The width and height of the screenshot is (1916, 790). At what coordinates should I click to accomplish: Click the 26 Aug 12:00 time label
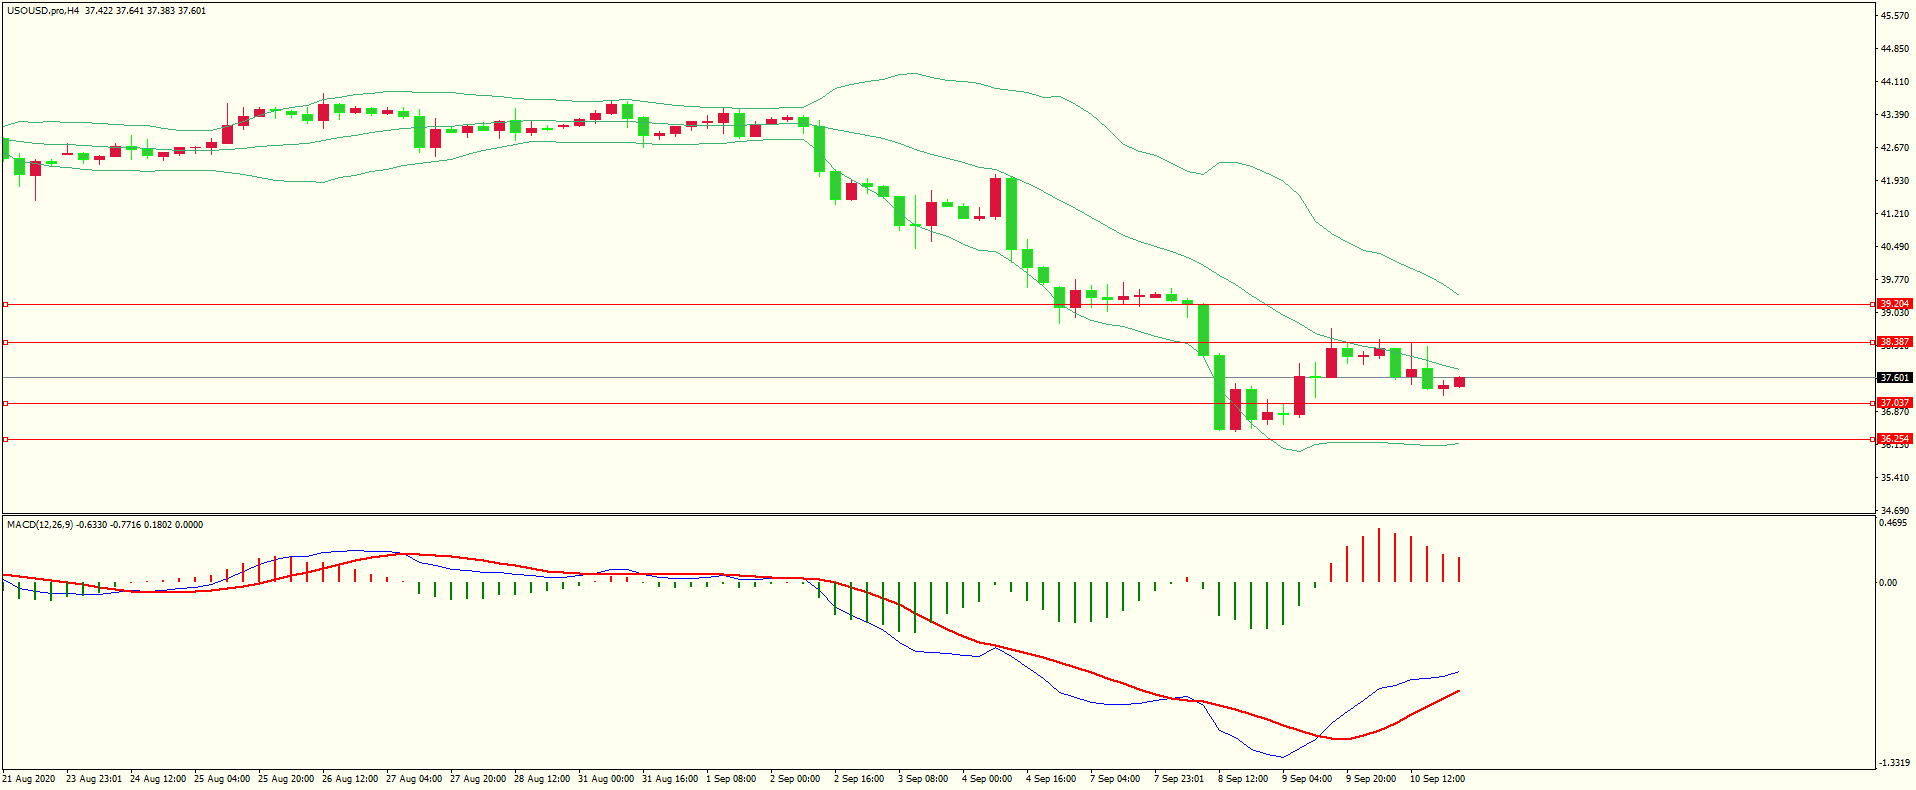350,779
